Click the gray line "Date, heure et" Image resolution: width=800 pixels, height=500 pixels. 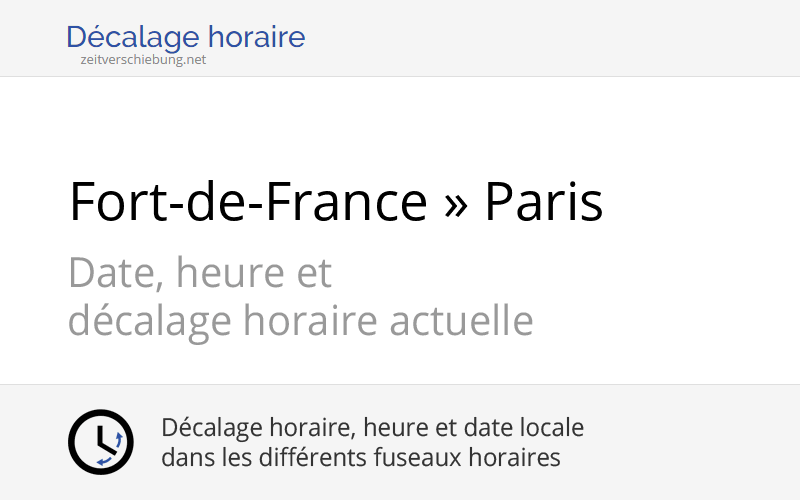coord(200,272)
